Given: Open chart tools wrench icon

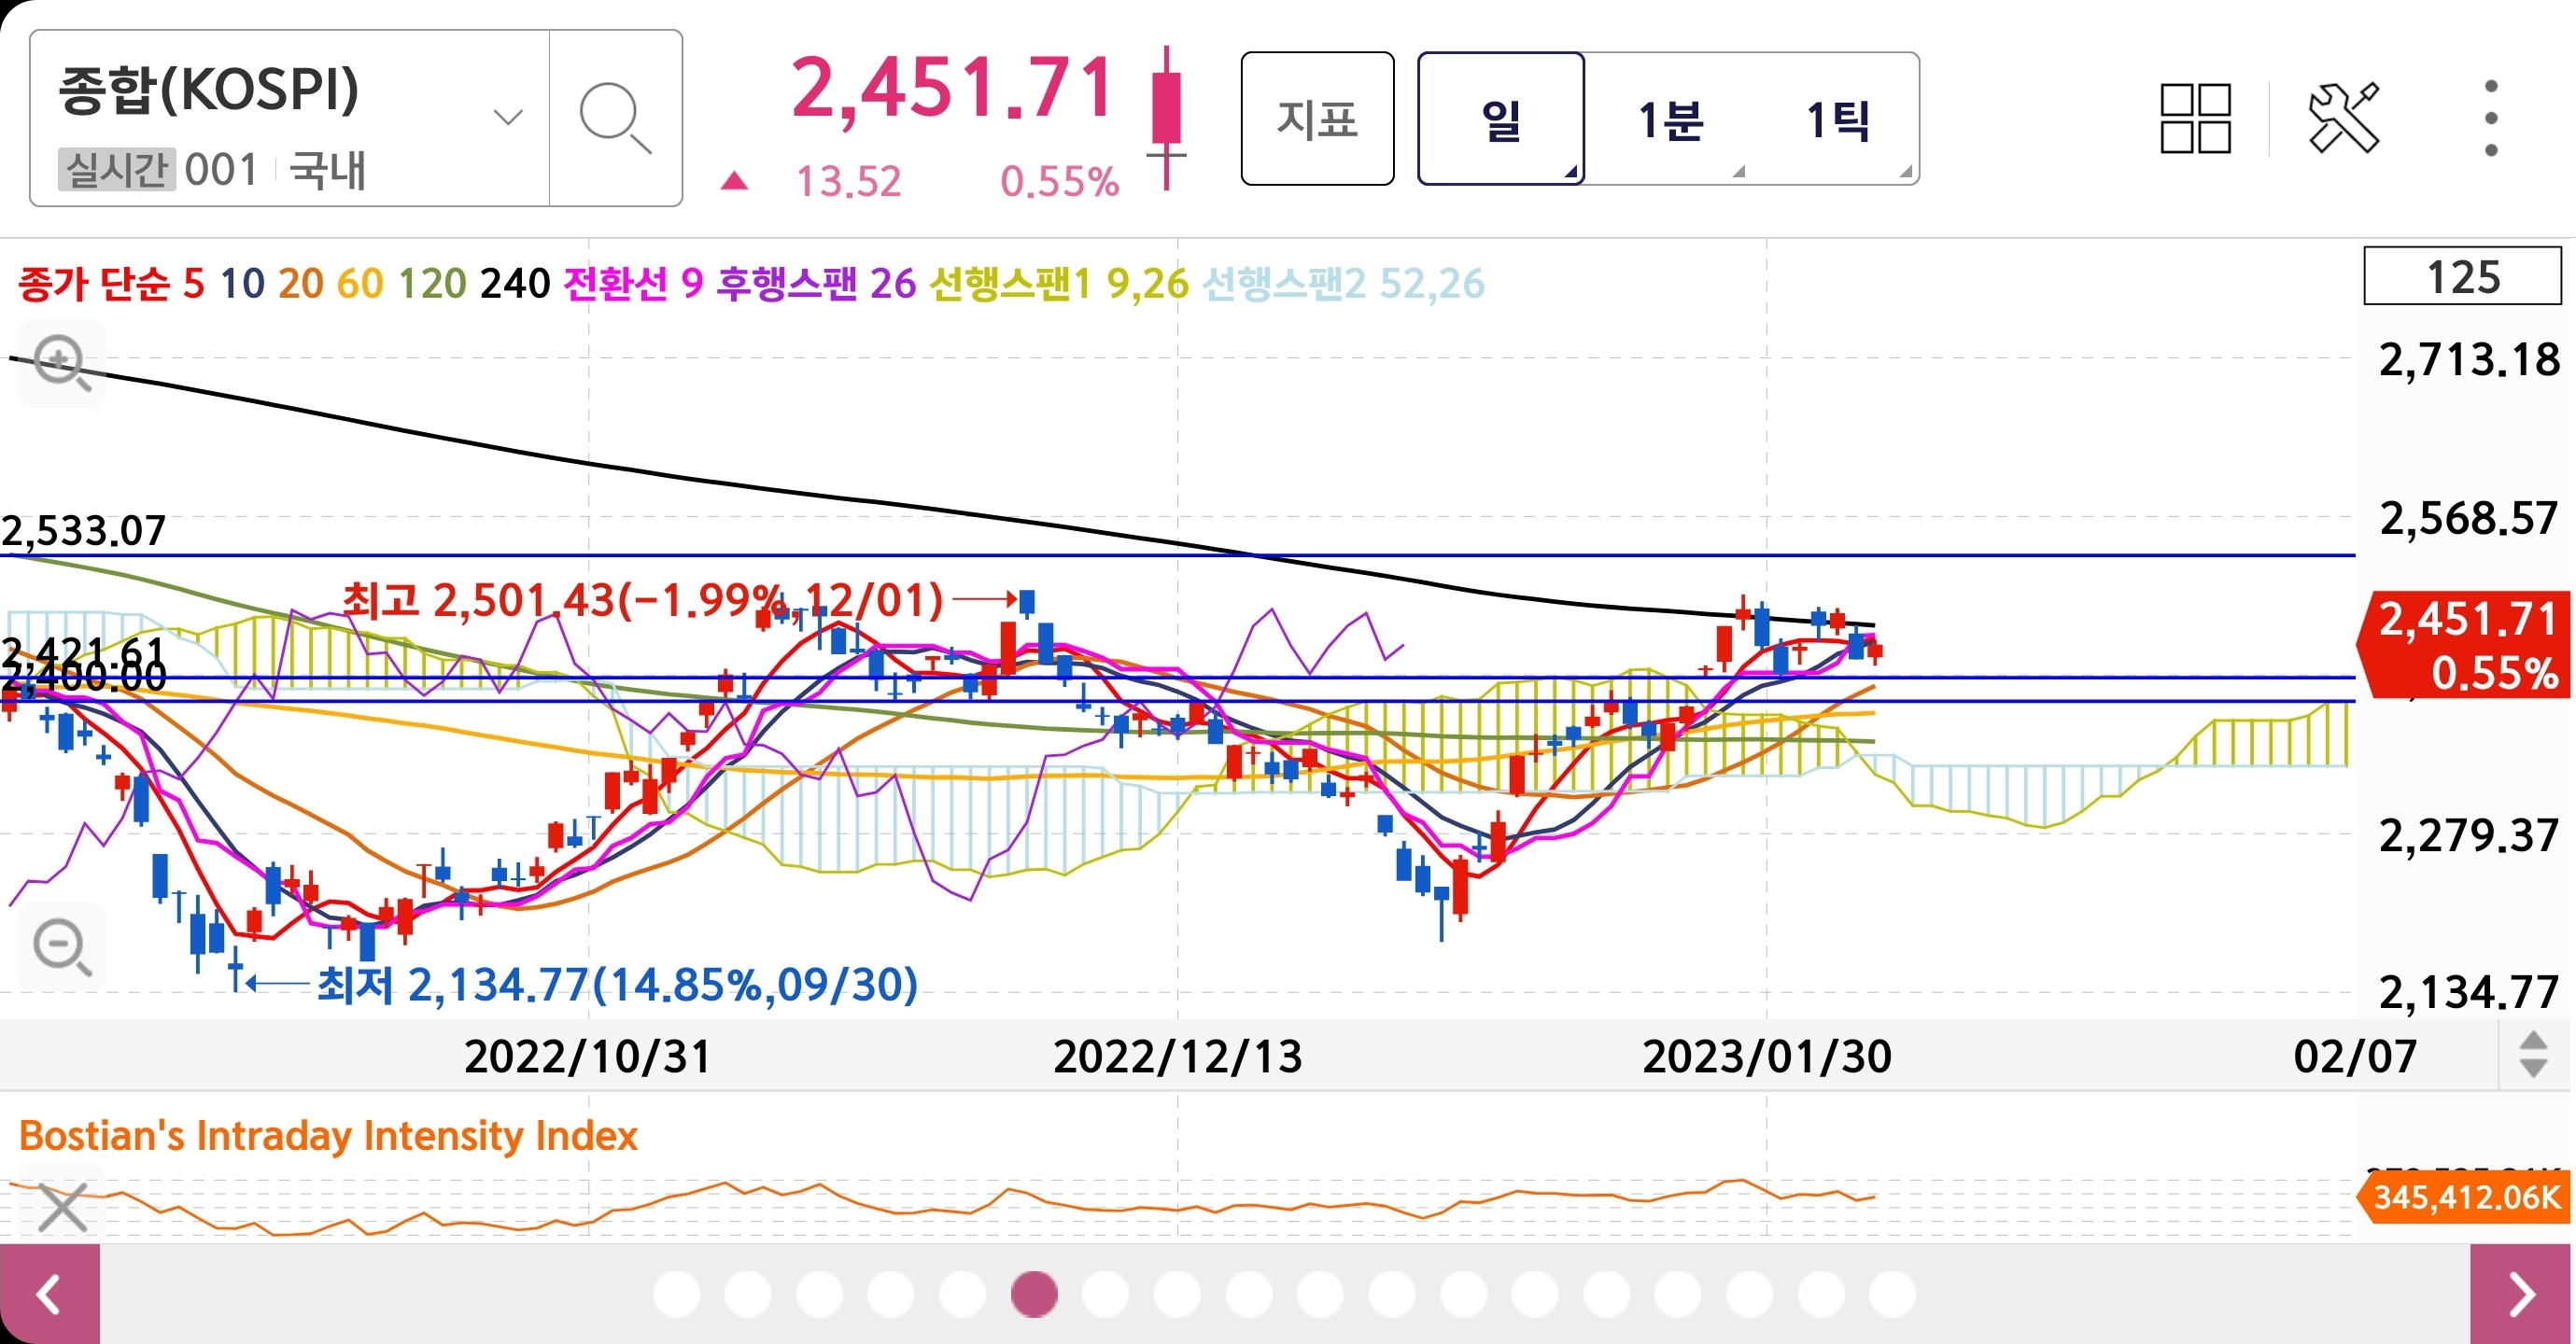Looking at the screenshot, I should [x=2343, y=119].
